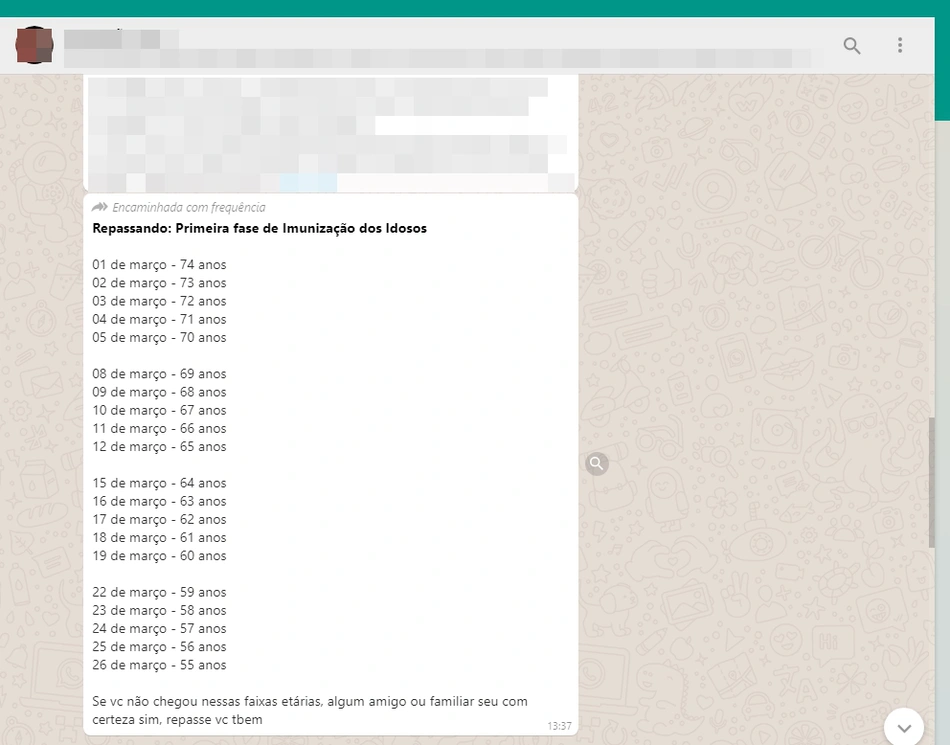
Task: Jump to latest messages with down chevron
Action: [904, 727]
